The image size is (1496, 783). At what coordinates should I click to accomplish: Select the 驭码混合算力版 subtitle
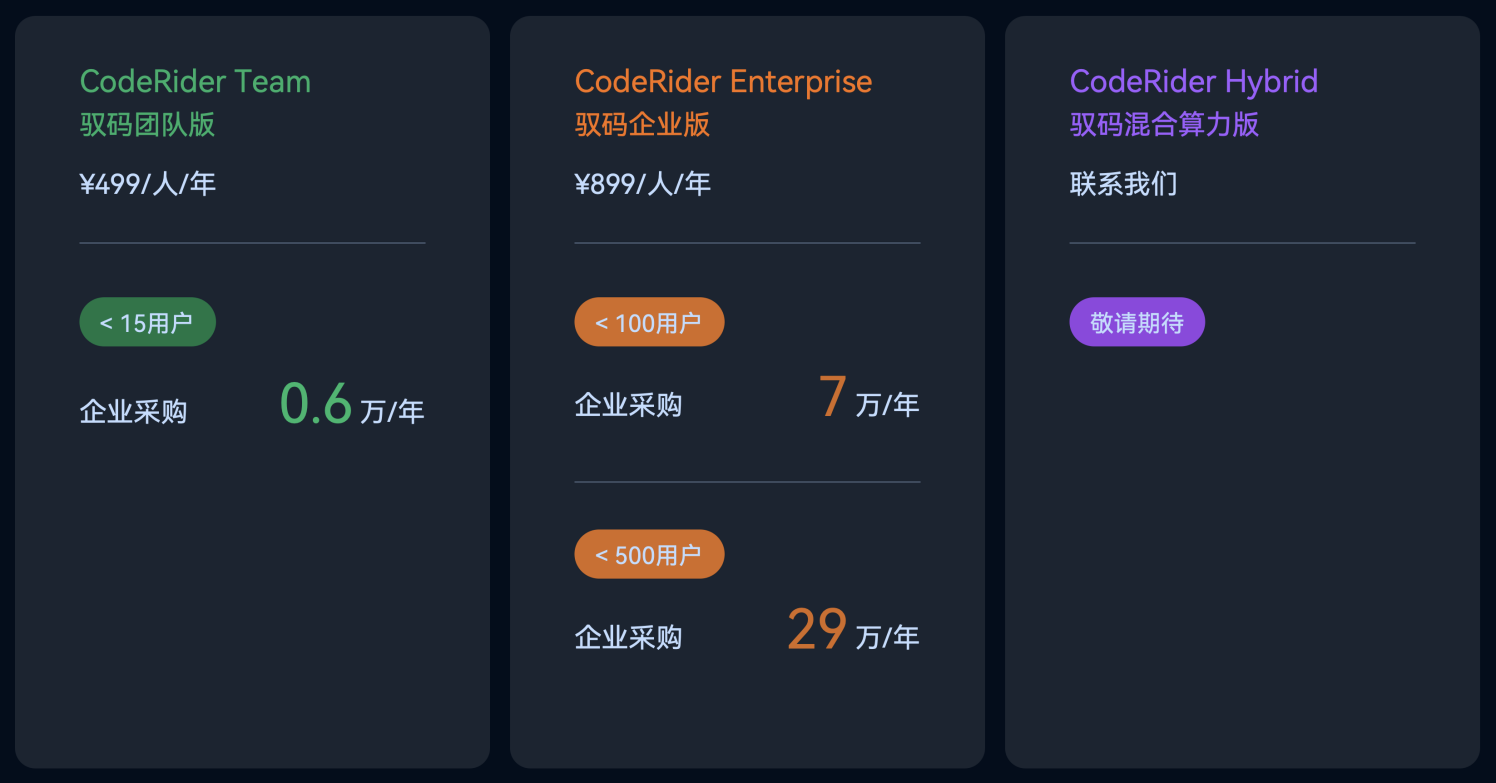pyautogui.click(x=1164, y=124)
